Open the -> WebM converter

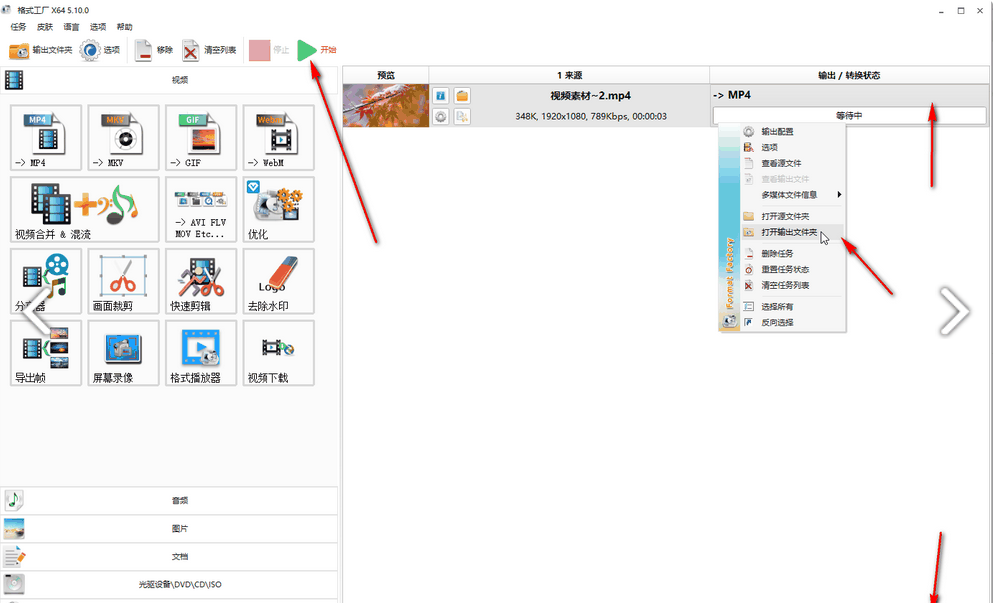(278, 137)
